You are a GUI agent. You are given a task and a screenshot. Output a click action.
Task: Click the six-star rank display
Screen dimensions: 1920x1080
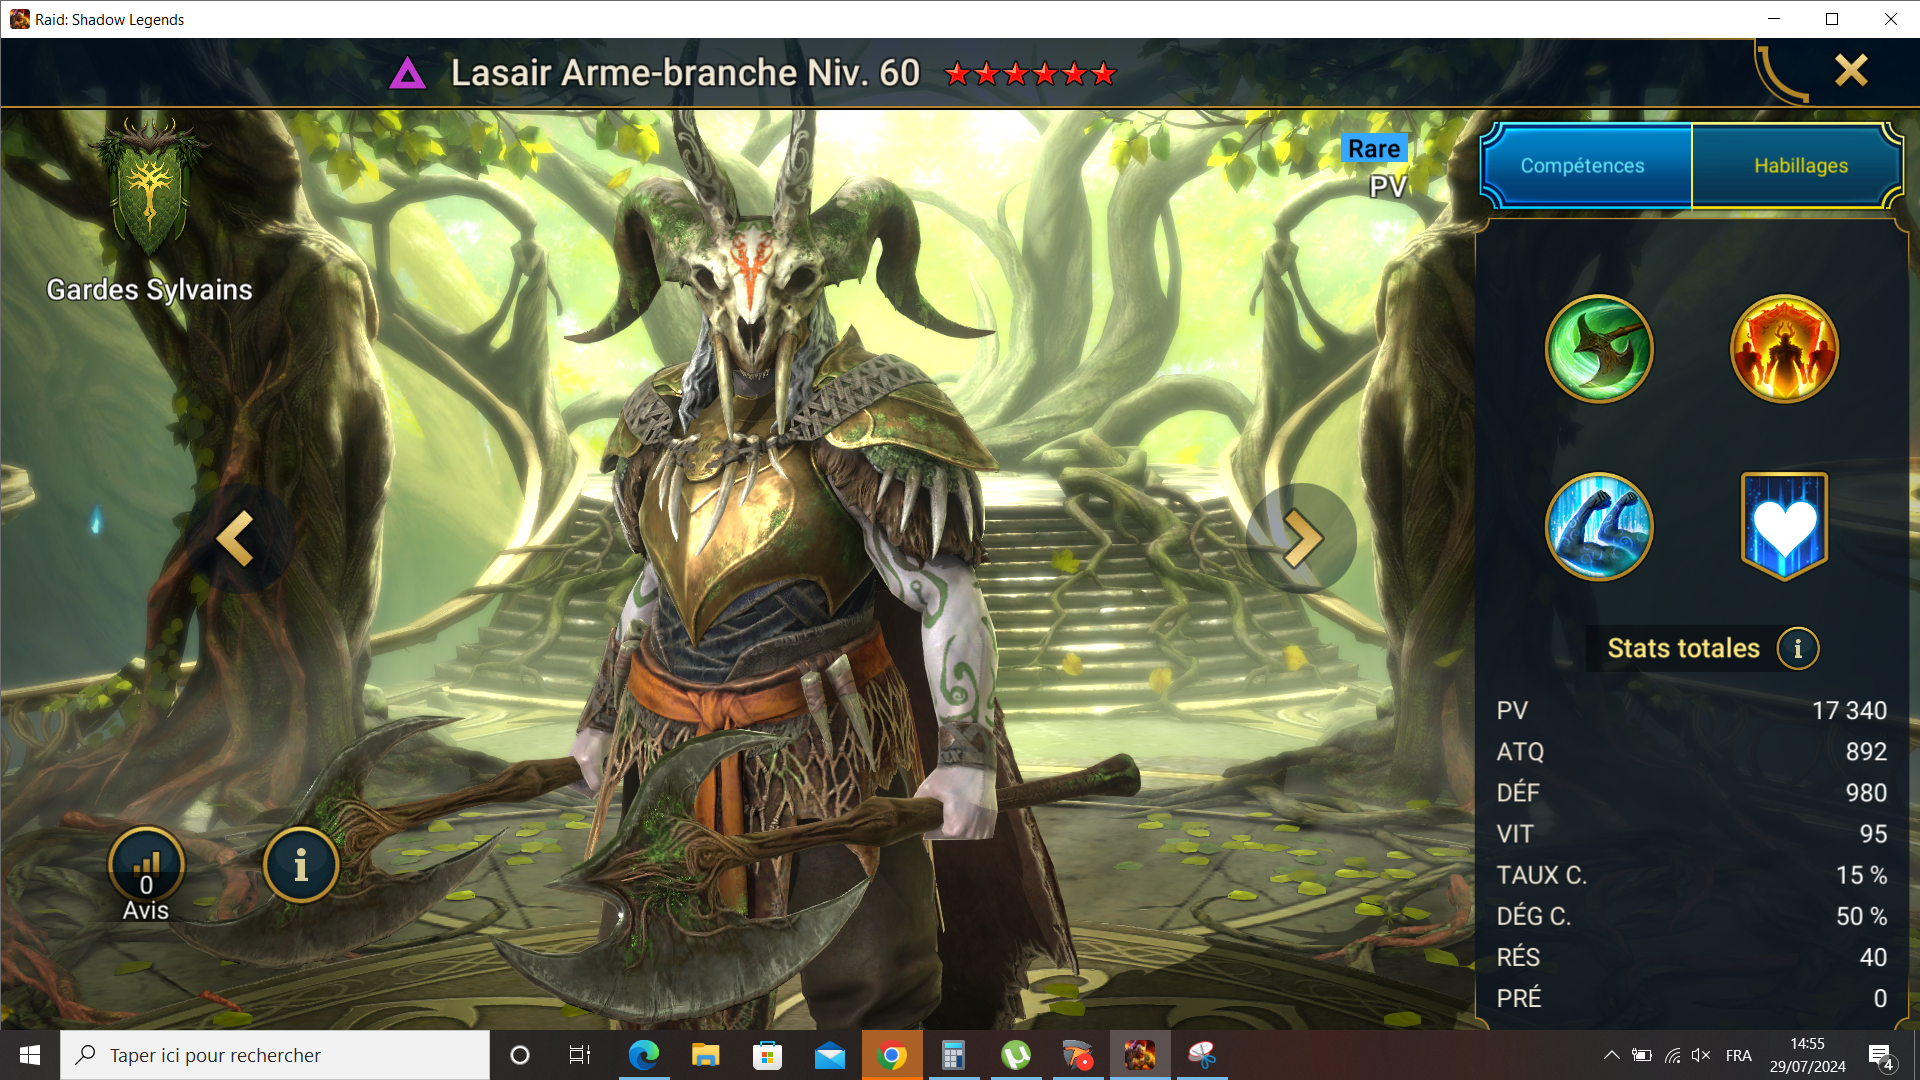pyautogui.click(x=1030, y=74)
